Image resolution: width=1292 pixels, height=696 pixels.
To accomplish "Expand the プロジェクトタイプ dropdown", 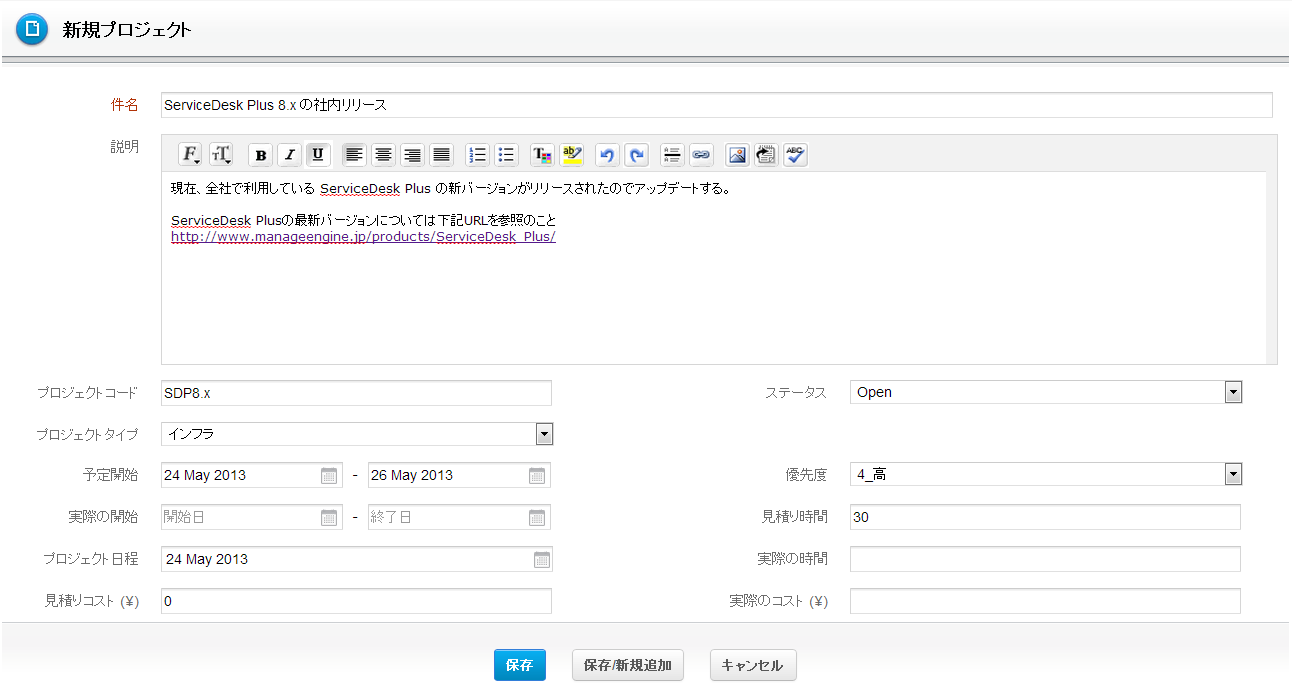I will coord(544,434).
